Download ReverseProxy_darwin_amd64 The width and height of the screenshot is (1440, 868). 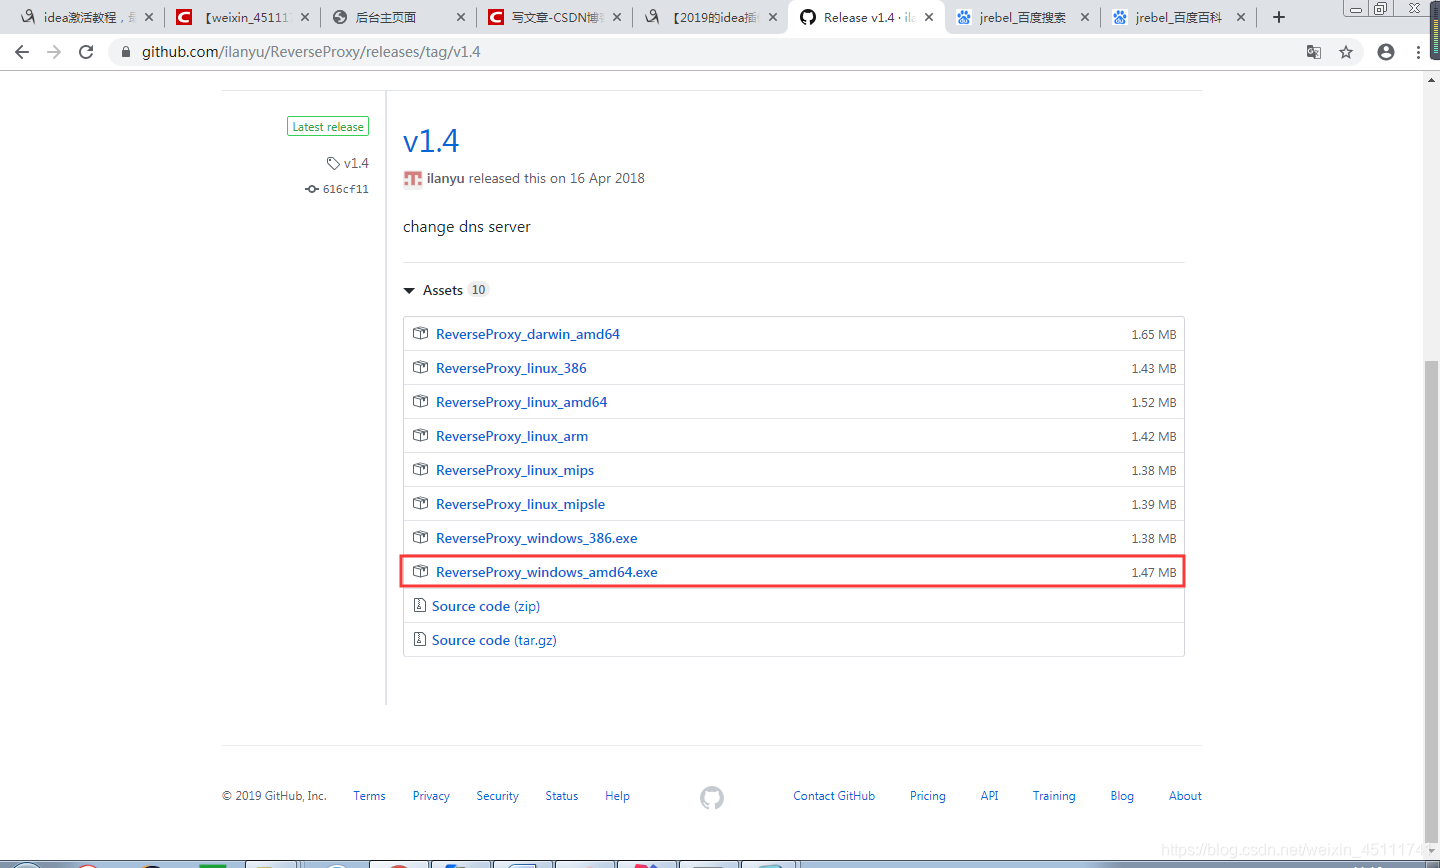[x=528, y=334]
